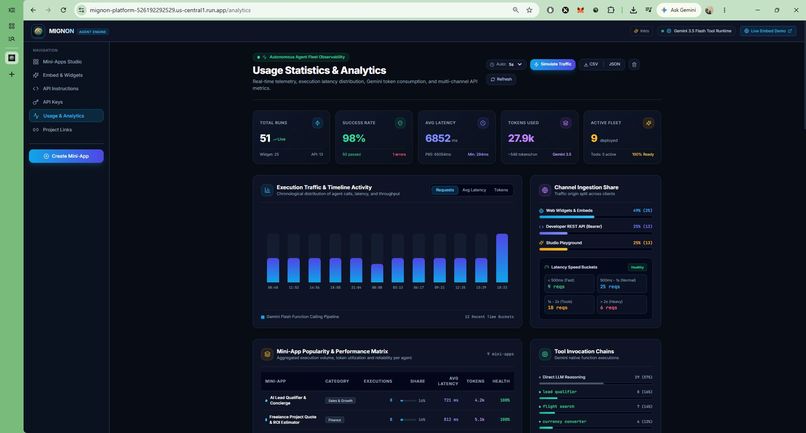Switch chart to Requests tab
806x433 pixels.
(x=445, y=190)
